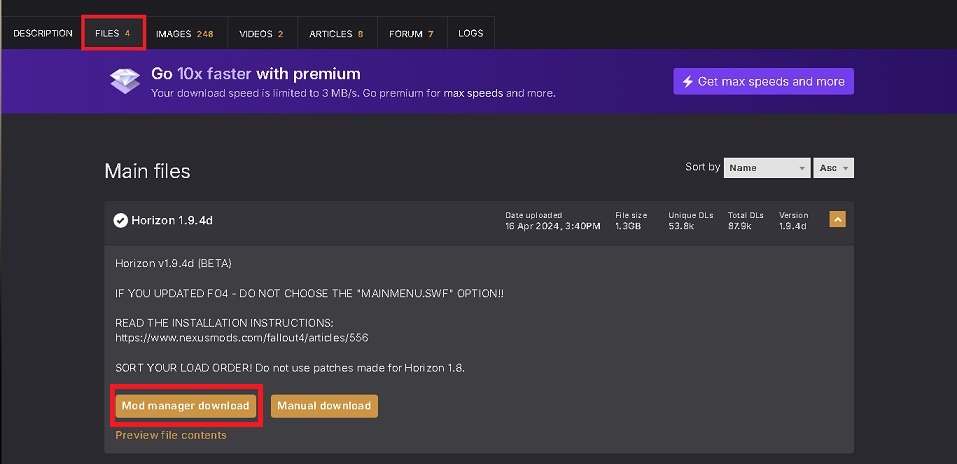Follow the nexusmods installation instructions URL

click(226, 338)
